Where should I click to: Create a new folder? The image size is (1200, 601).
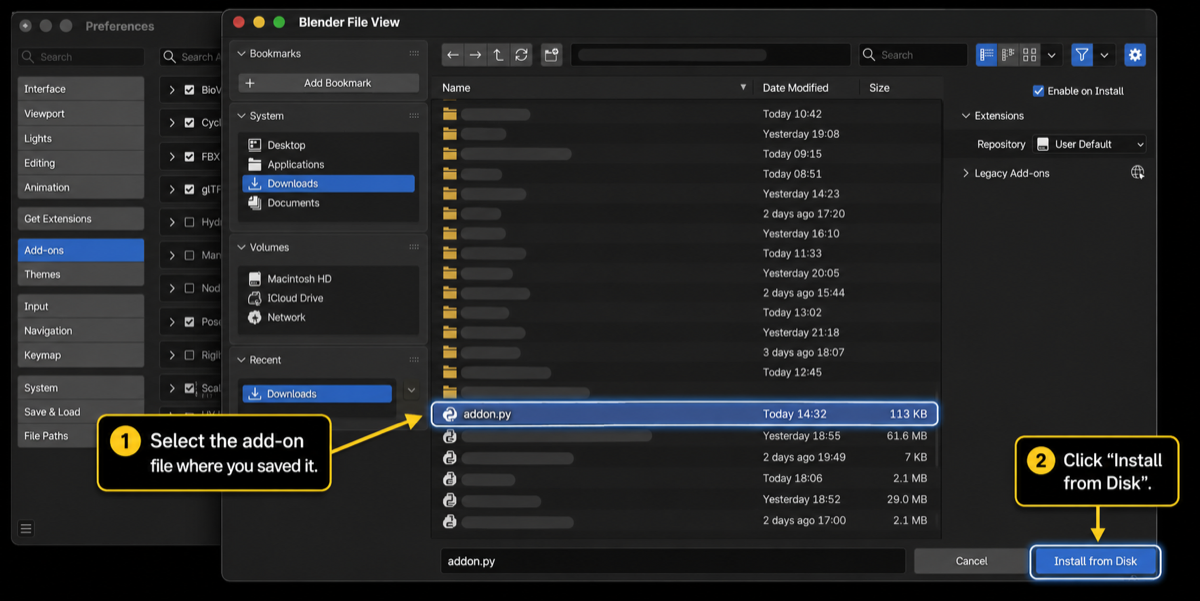(x=551, y=55)
